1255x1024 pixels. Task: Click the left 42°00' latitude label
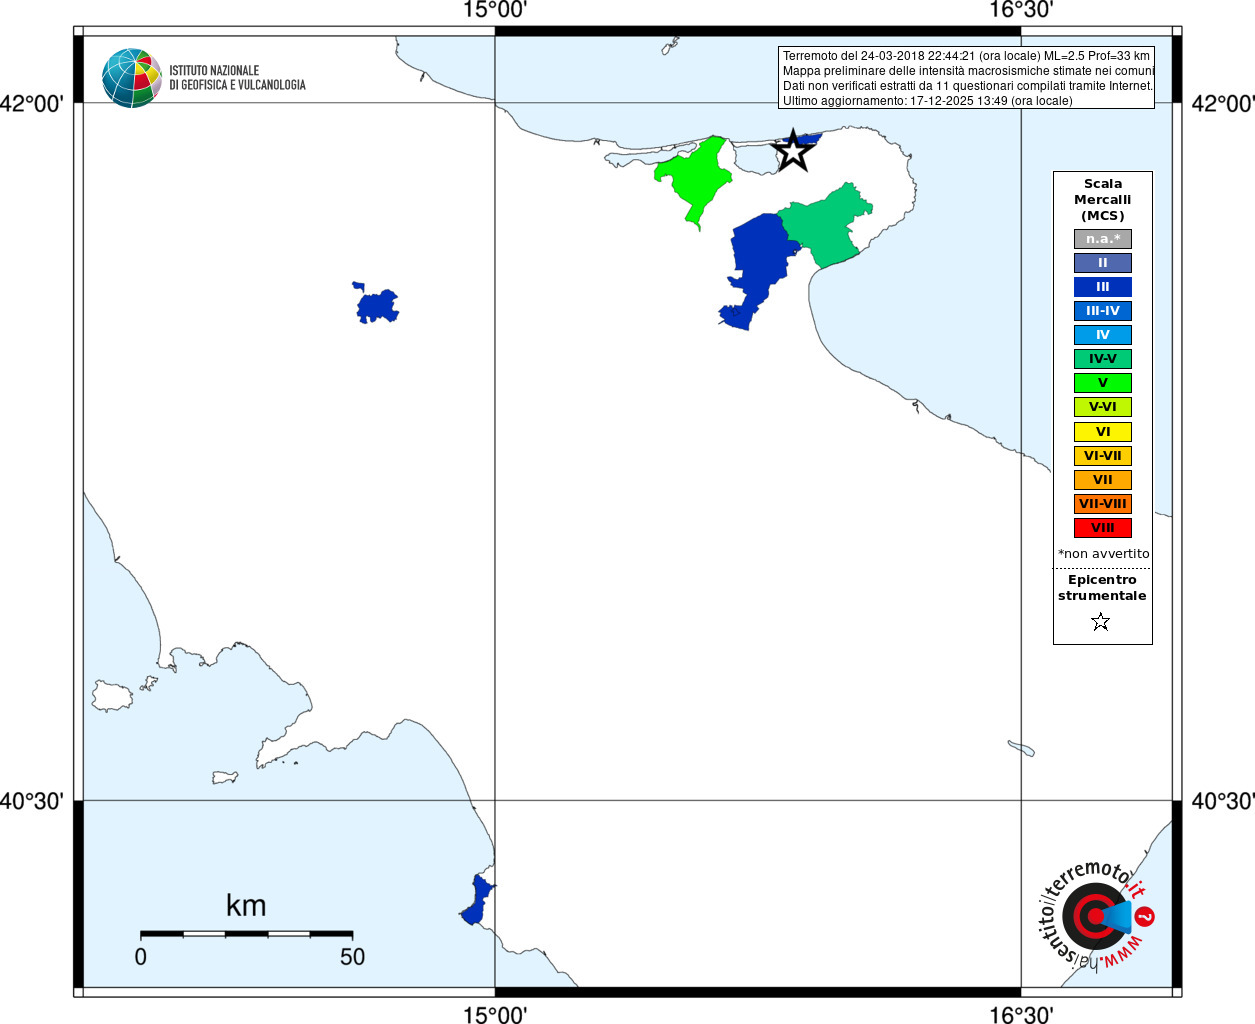[32, 103]
